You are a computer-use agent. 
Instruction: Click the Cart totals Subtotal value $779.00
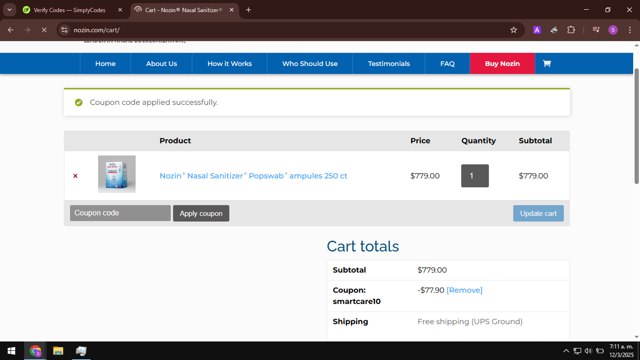(432, 270)
